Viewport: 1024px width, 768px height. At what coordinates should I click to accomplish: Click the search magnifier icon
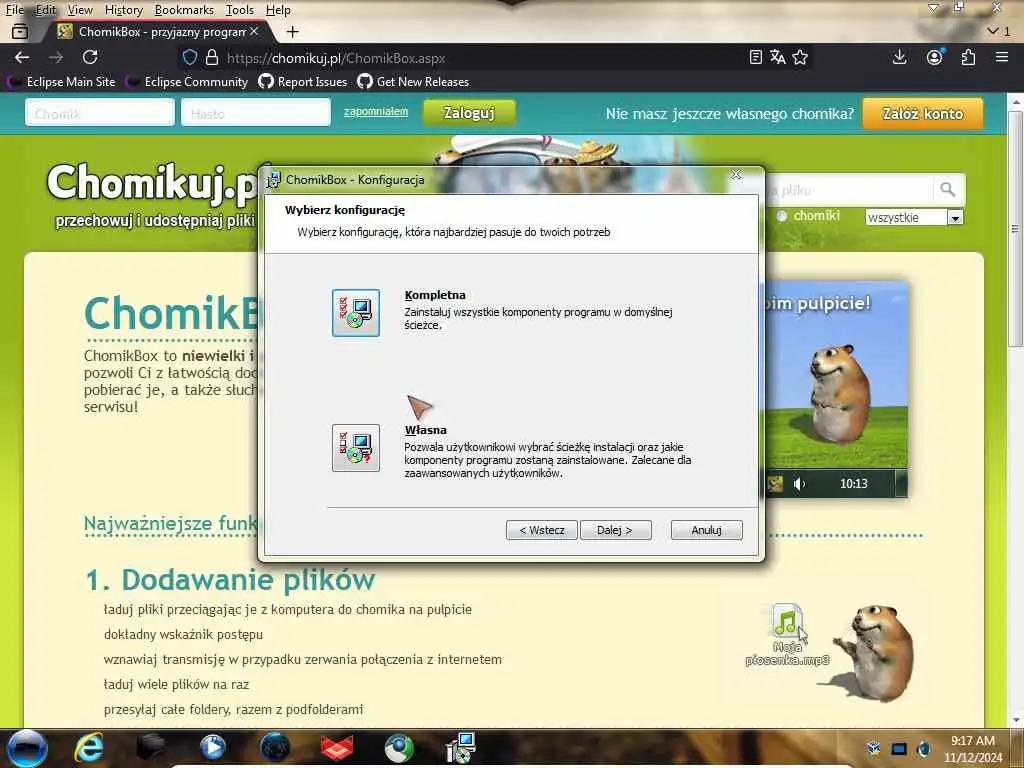[x=948, y=189]
